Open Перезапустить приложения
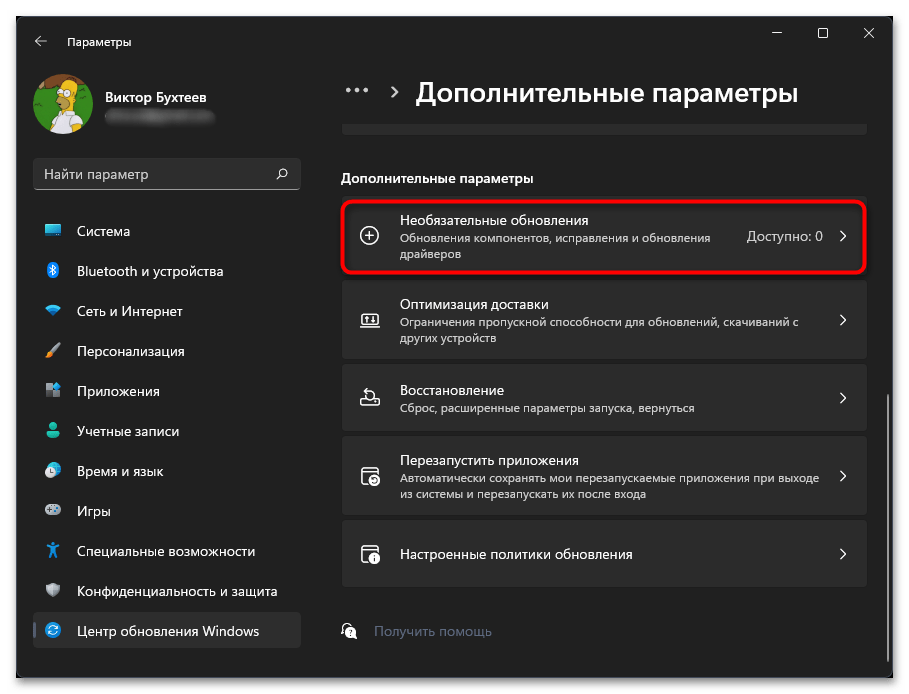 (x=604, y=476)
